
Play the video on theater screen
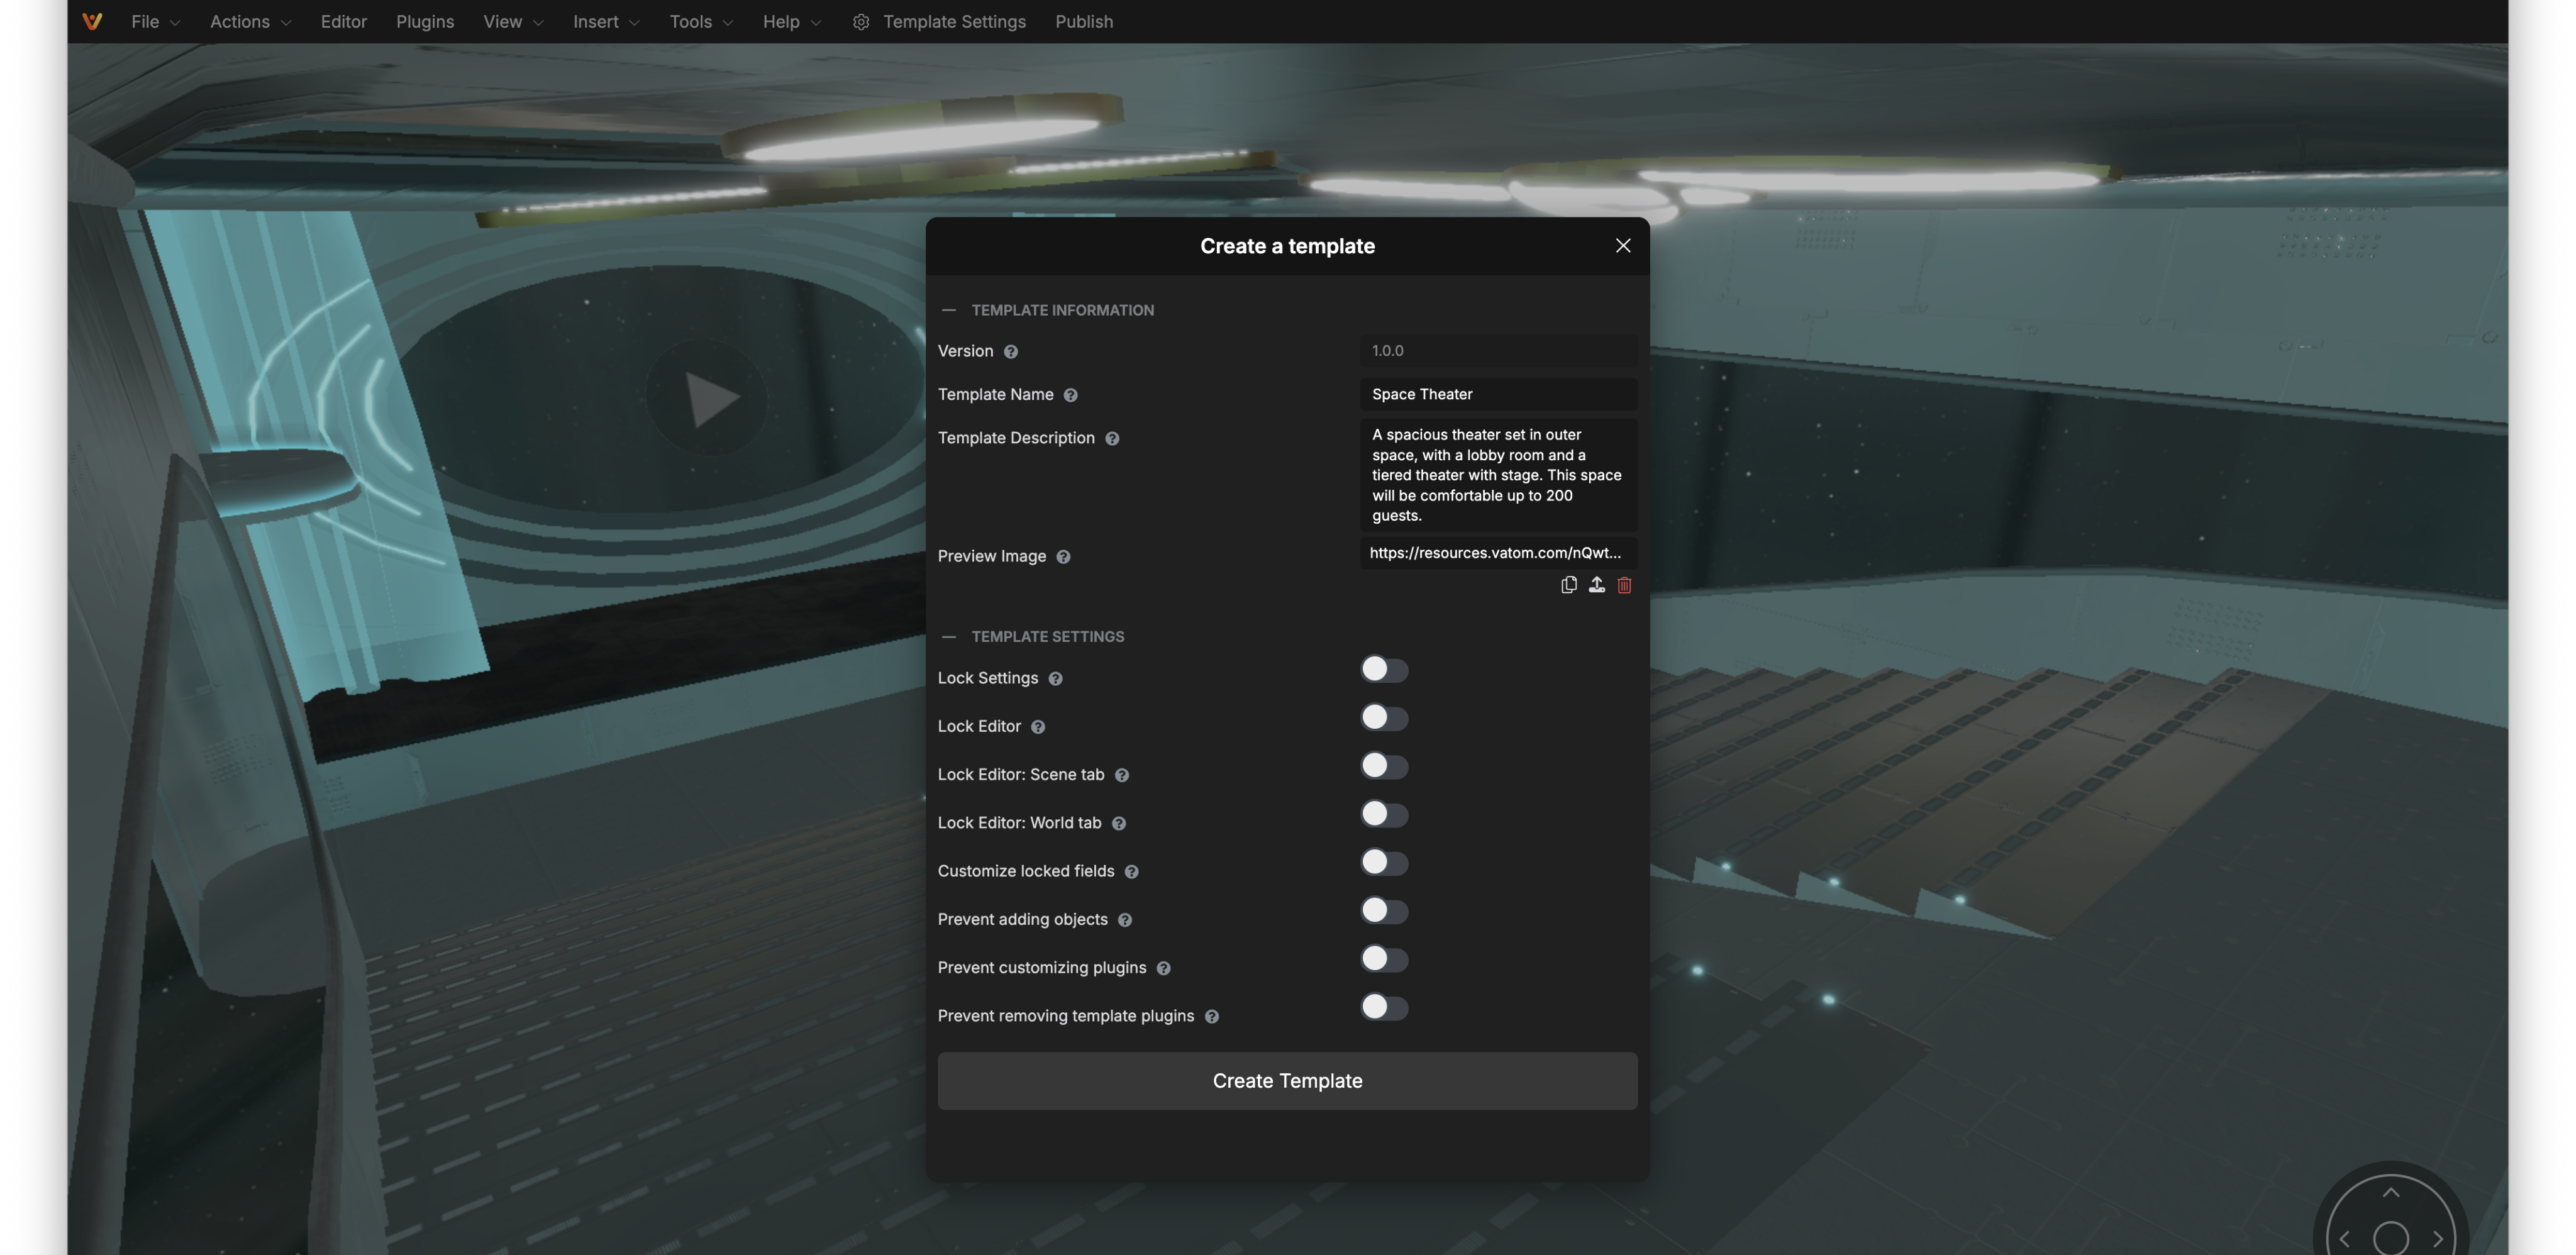click(708, 399)
